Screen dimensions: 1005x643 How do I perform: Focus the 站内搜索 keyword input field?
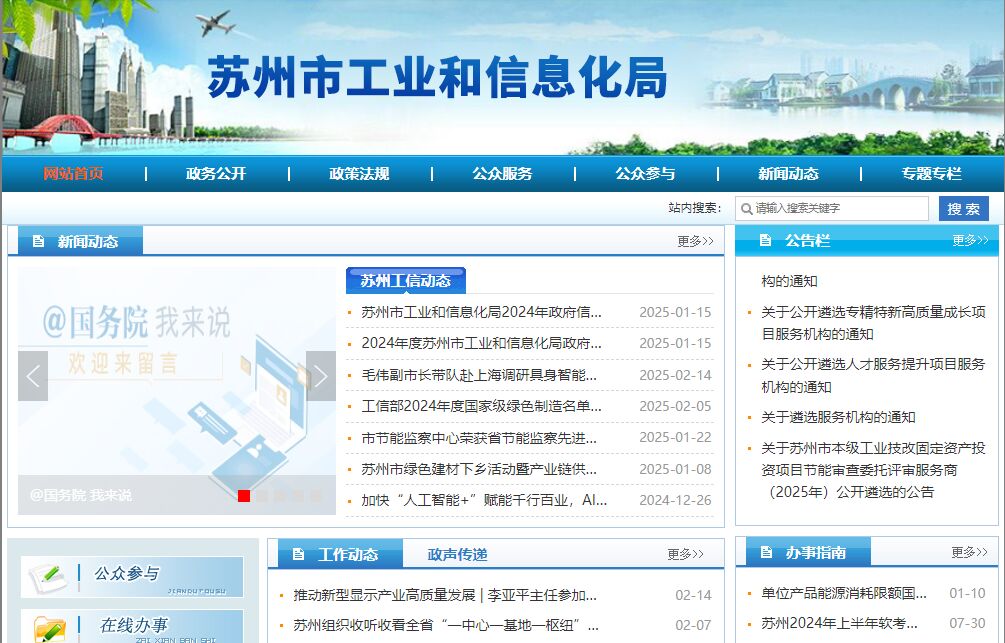(x=831, y=208)
